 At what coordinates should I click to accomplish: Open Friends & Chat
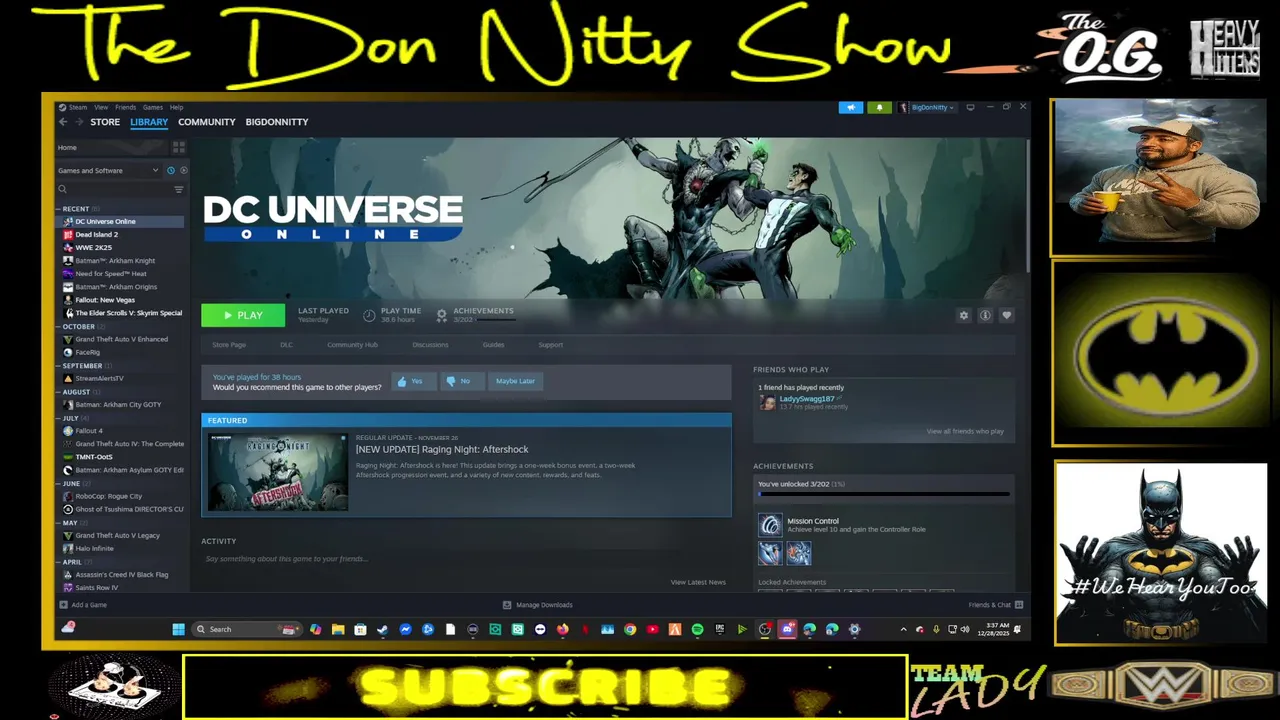996,605
